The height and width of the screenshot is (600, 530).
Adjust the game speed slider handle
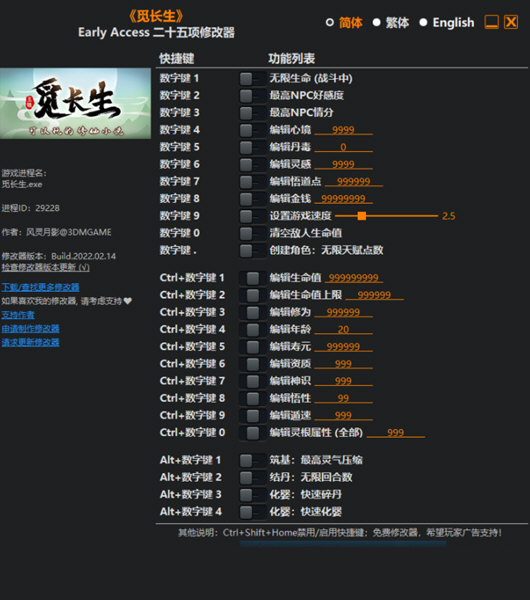tap(362, 216)
